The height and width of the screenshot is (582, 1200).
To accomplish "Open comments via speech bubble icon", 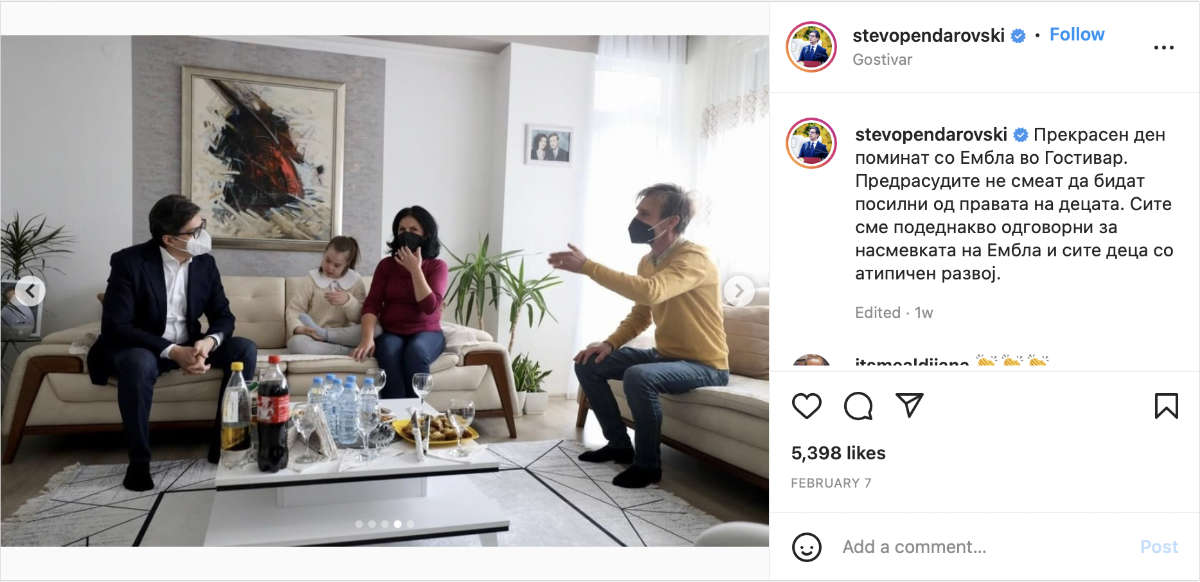I will coord(858,405).
